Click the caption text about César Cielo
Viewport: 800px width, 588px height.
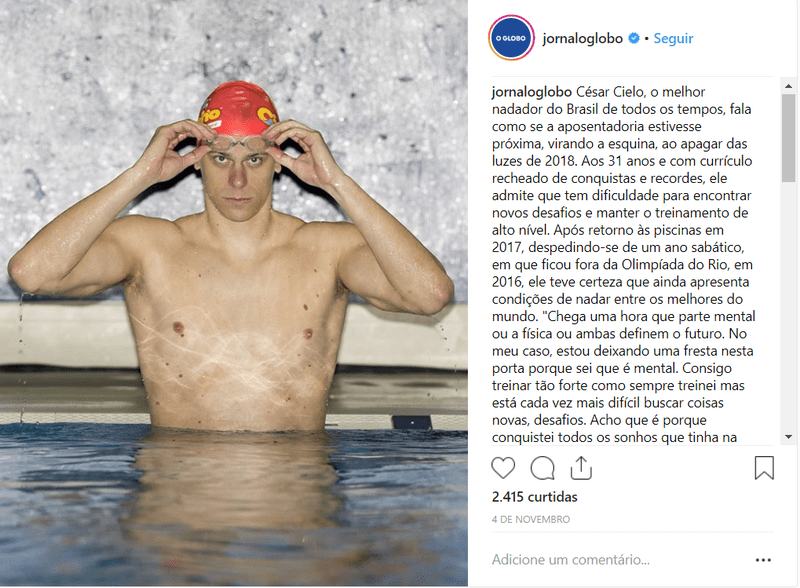(623, 264)
